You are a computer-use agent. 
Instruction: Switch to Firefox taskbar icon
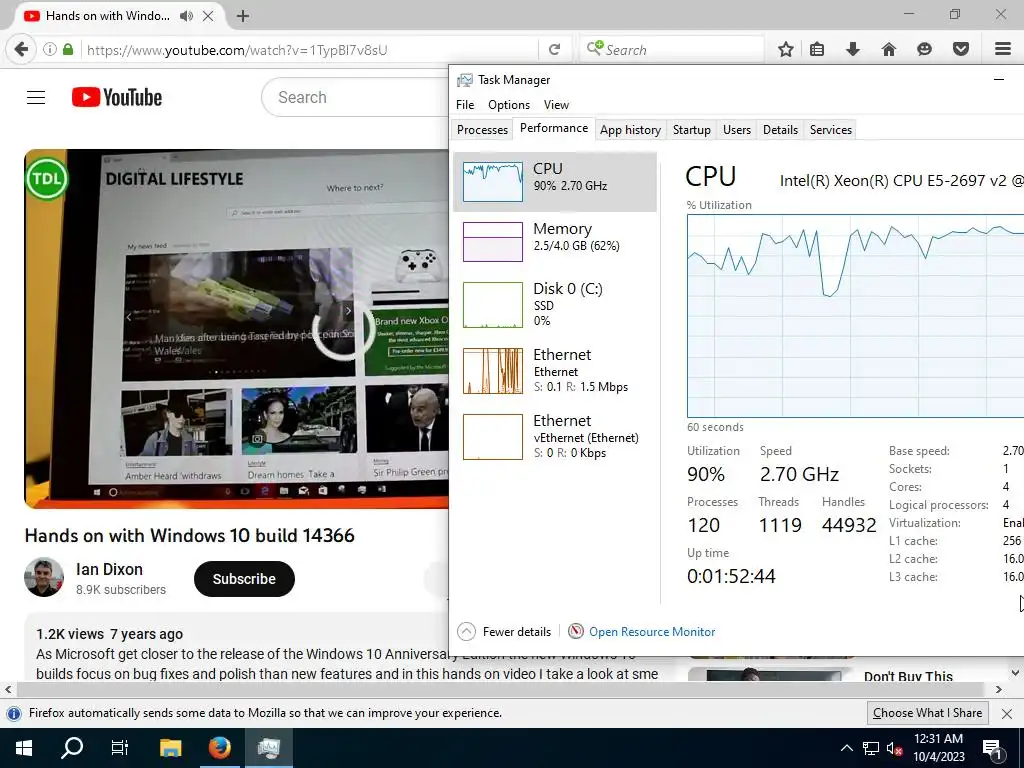coord(219,748)
